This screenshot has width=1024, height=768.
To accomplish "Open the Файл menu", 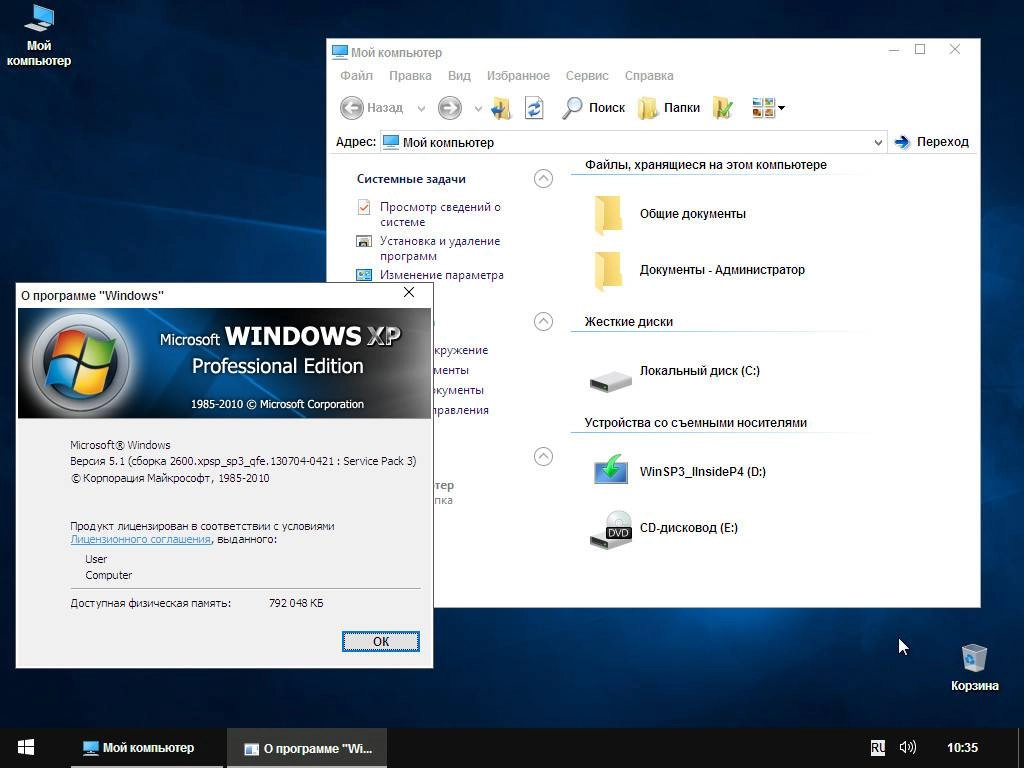I will (357, 76).
